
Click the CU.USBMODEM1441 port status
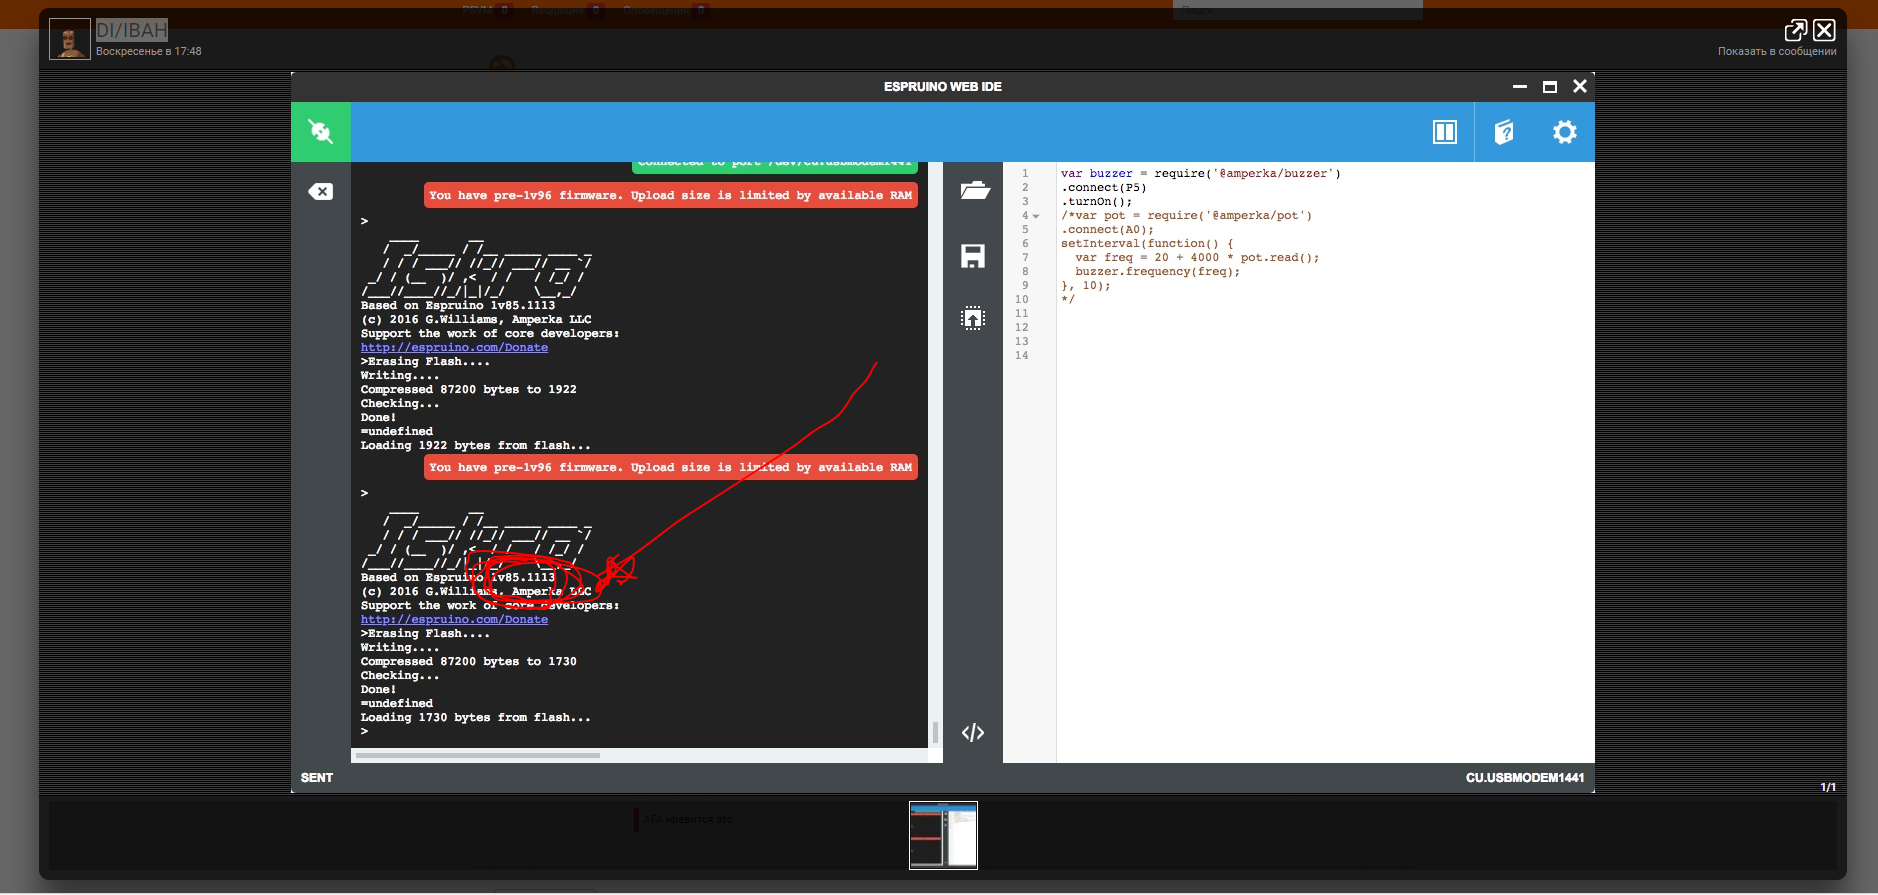(x=1525, y=778)
